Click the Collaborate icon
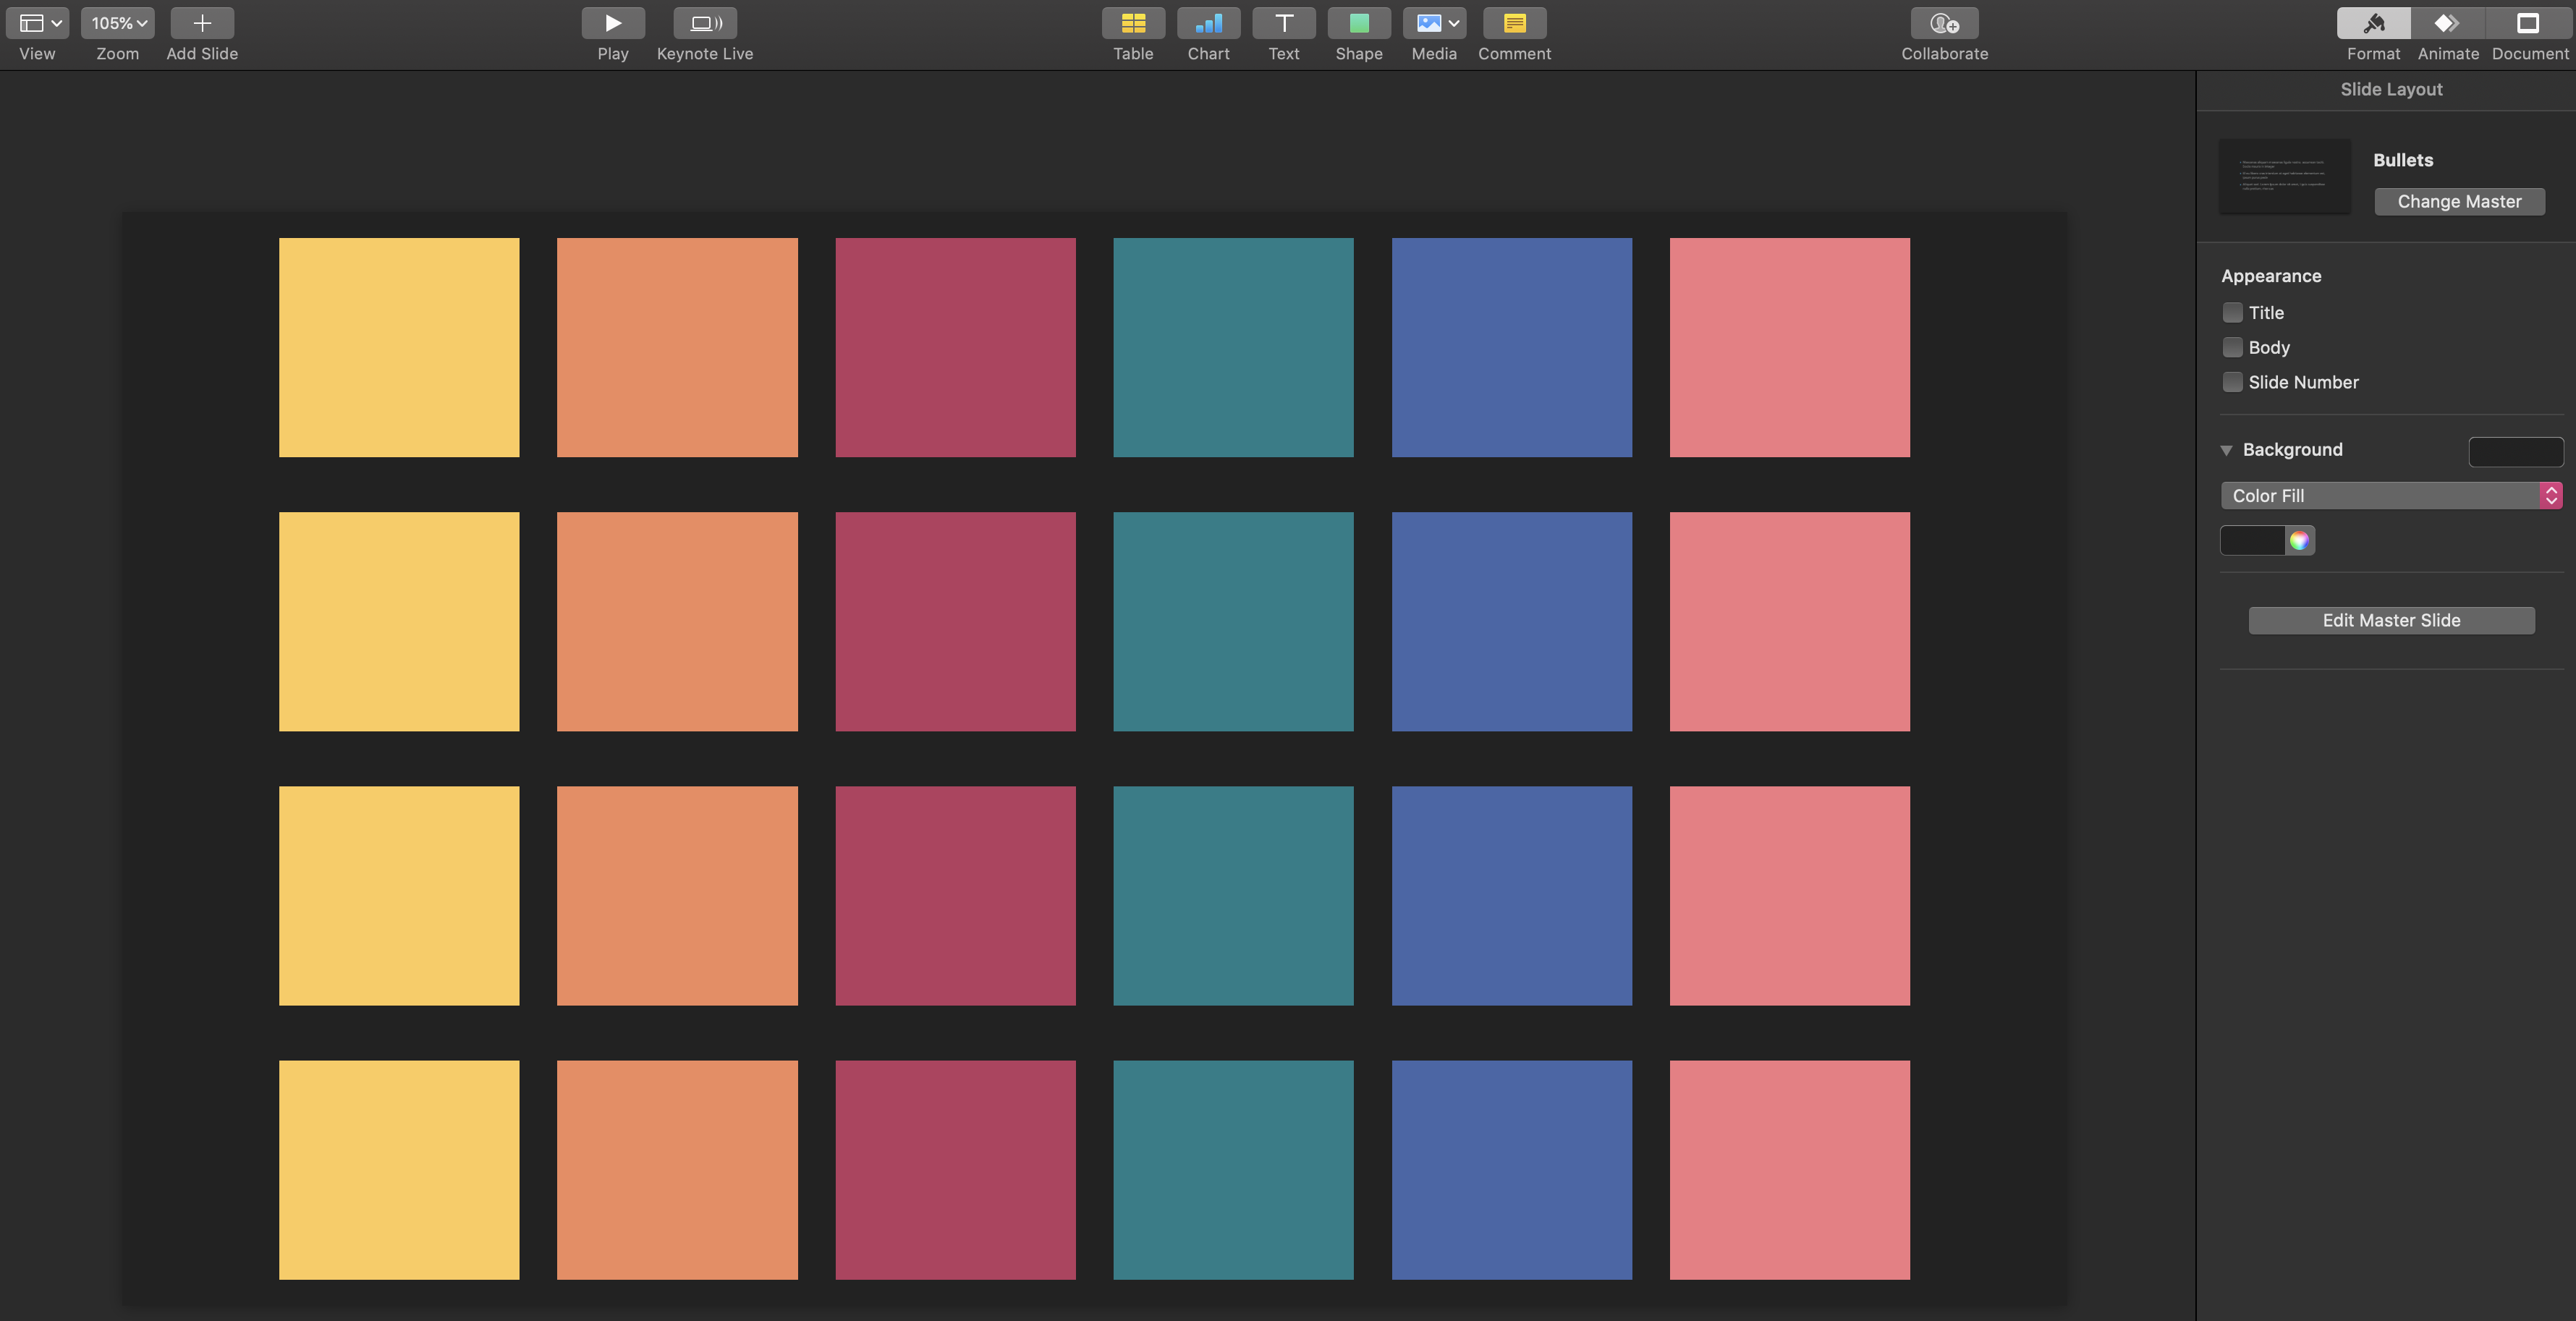The height and width of the screenshot is (1321, 2576). pos(1944,23)
